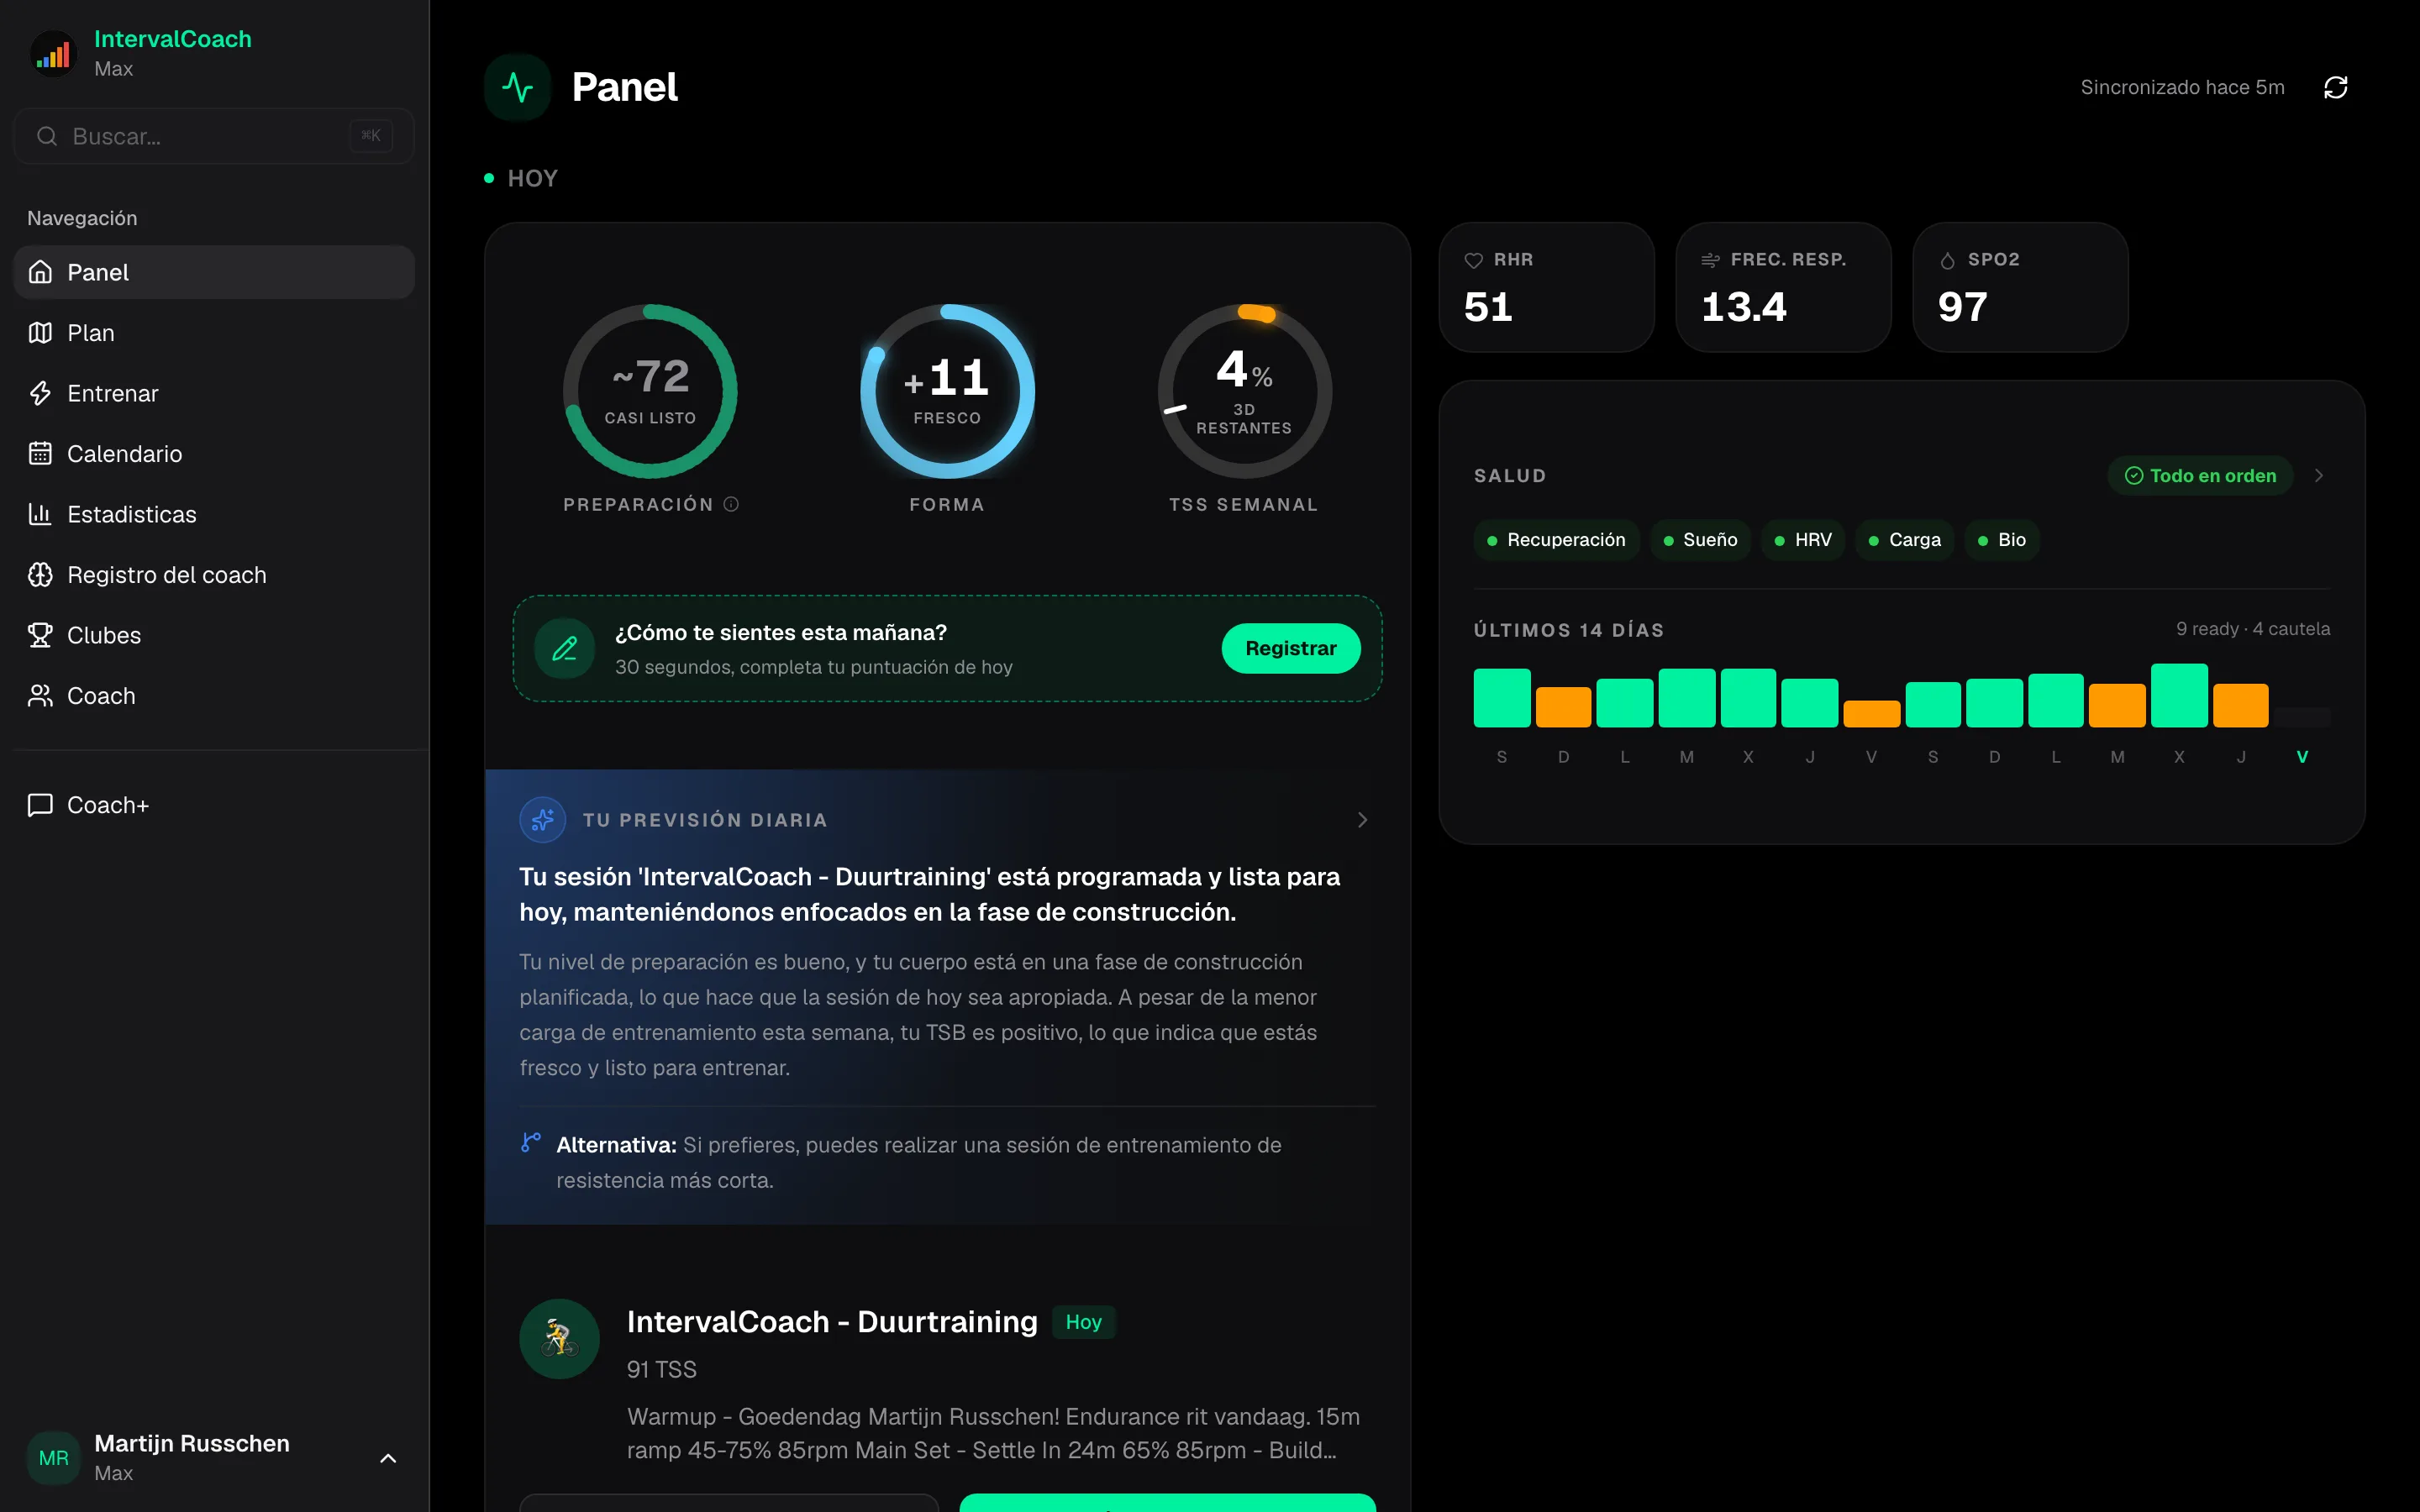Click the Registrar button
The image size is (2420, 1512).
click(1291, 648)
